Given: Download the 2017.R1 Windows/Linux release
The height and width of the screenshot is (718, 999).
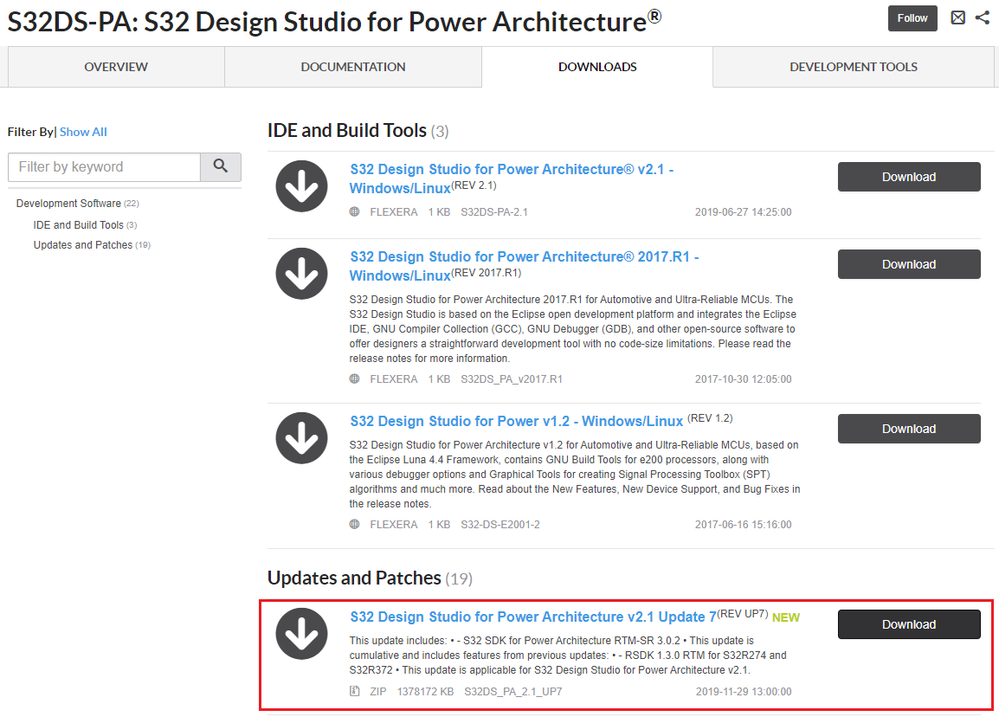Looking at the screenshot, I should 909,264.
